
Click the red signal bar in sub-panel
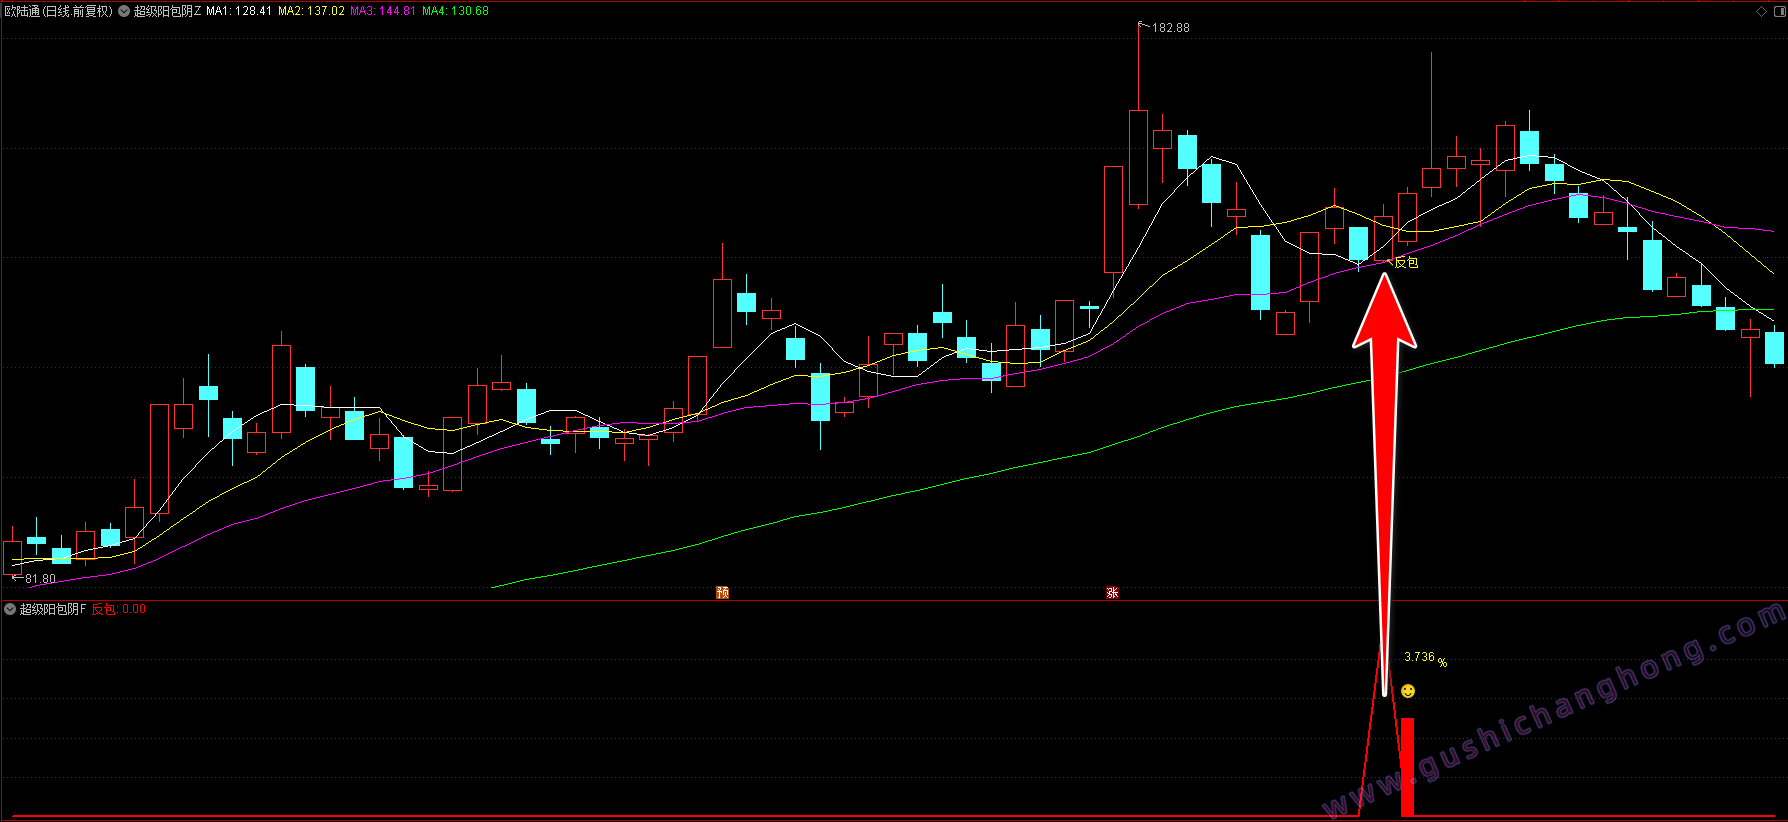point(1407,767)
